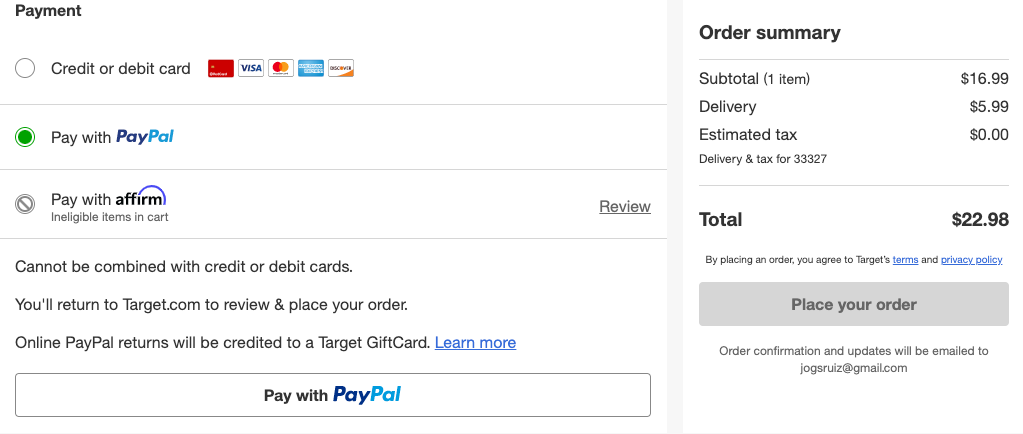Click the Ineligible items in cart text
The height and width of the screenshot is (434, 1023).
110,217
